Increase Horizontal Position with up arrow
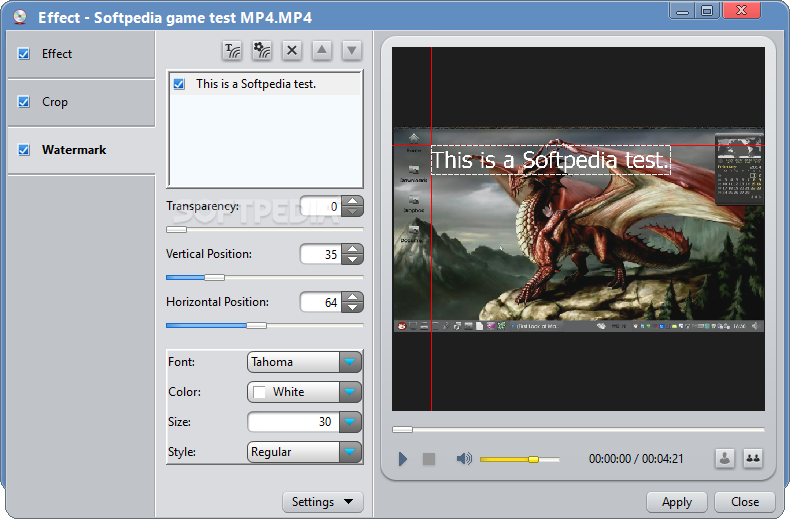790x519 pixels. click(x=352, y=297)
